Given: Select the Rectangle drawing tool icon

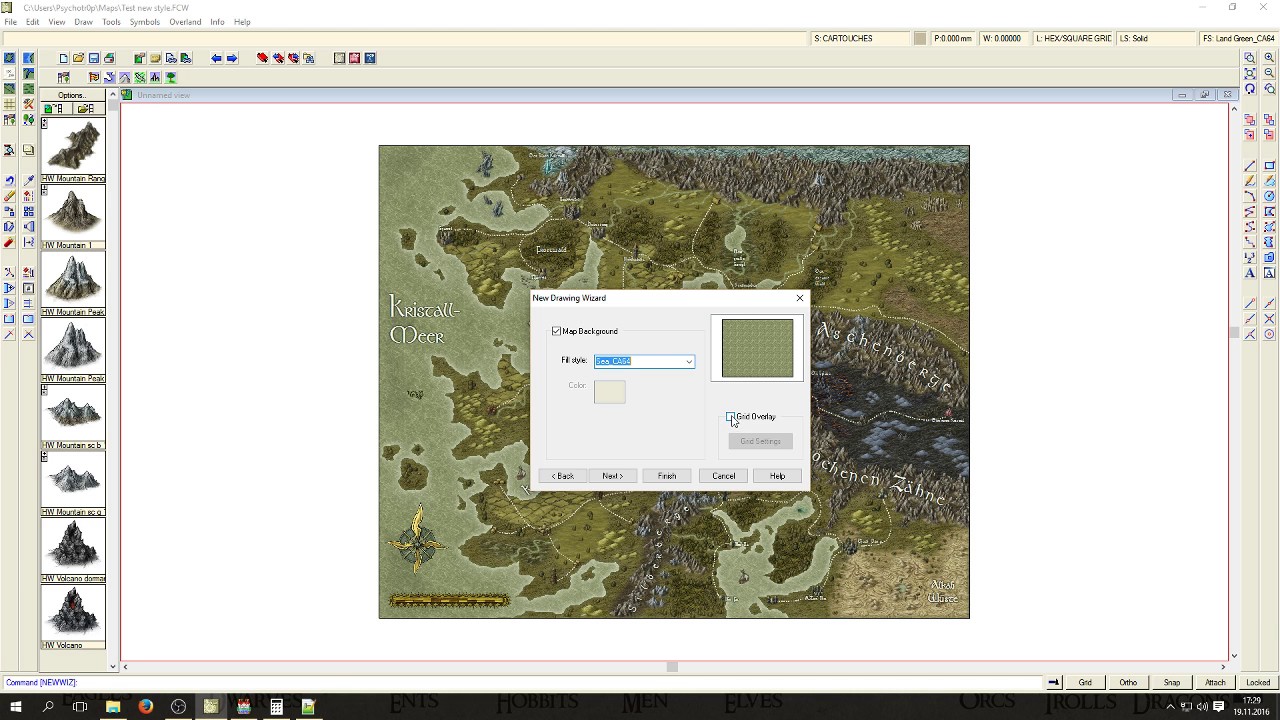Looking at the screenshot, I should click(1269, 166).
